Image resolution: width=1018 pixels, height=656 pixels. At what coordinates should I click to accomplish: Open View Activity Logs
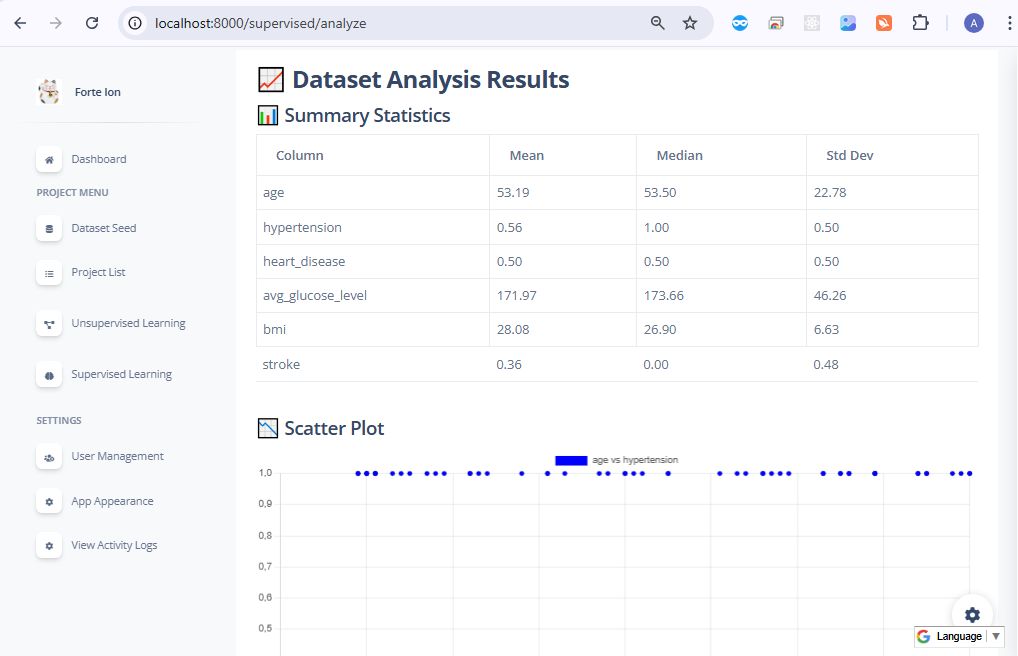(114, 545)
